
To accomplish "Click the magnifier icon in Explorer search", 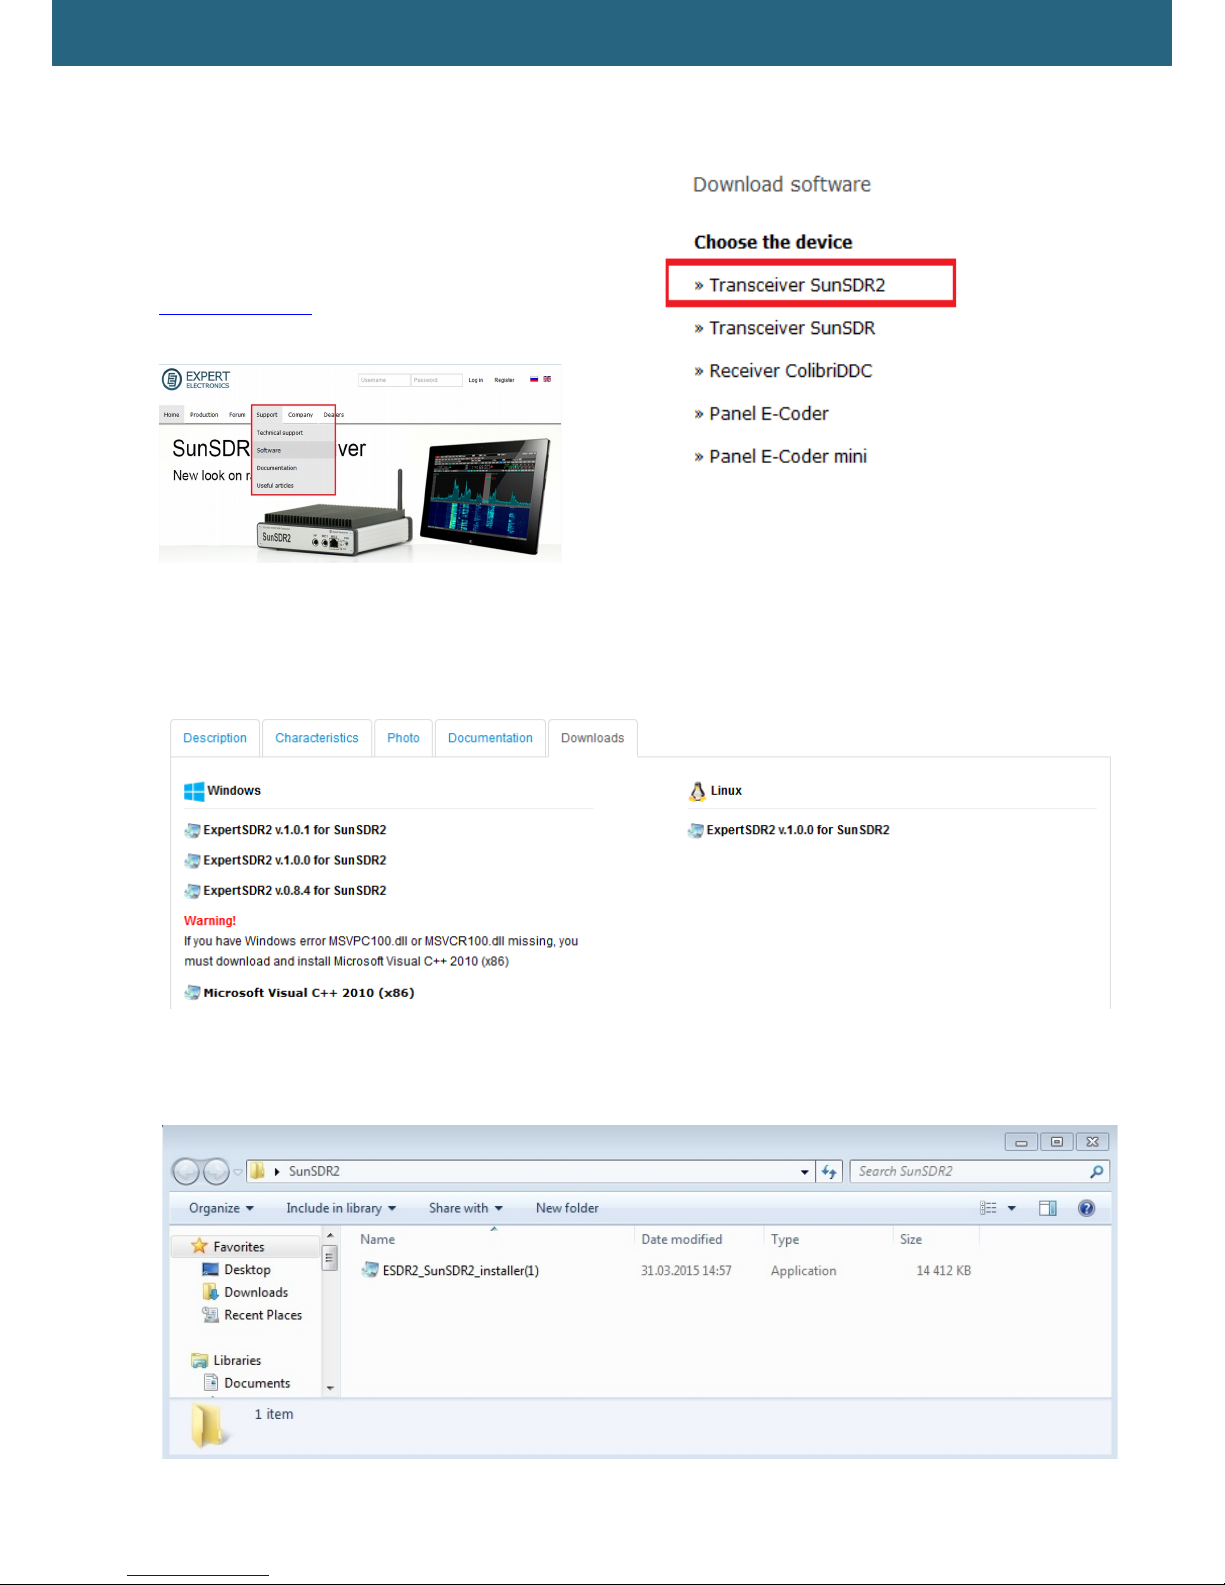I will 1097,1171.
